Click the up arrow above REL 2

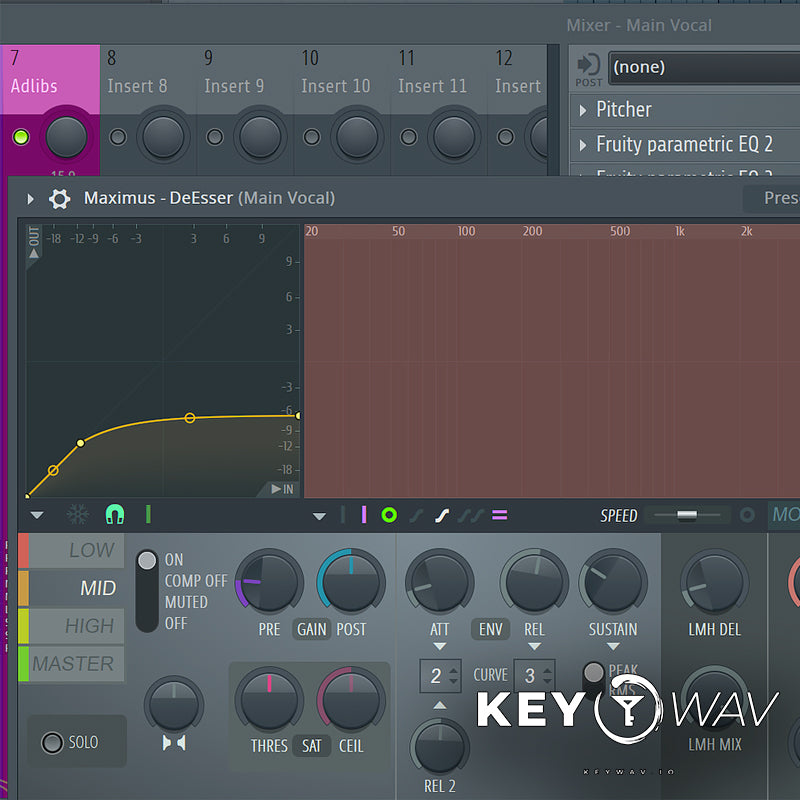coord(439,705)
